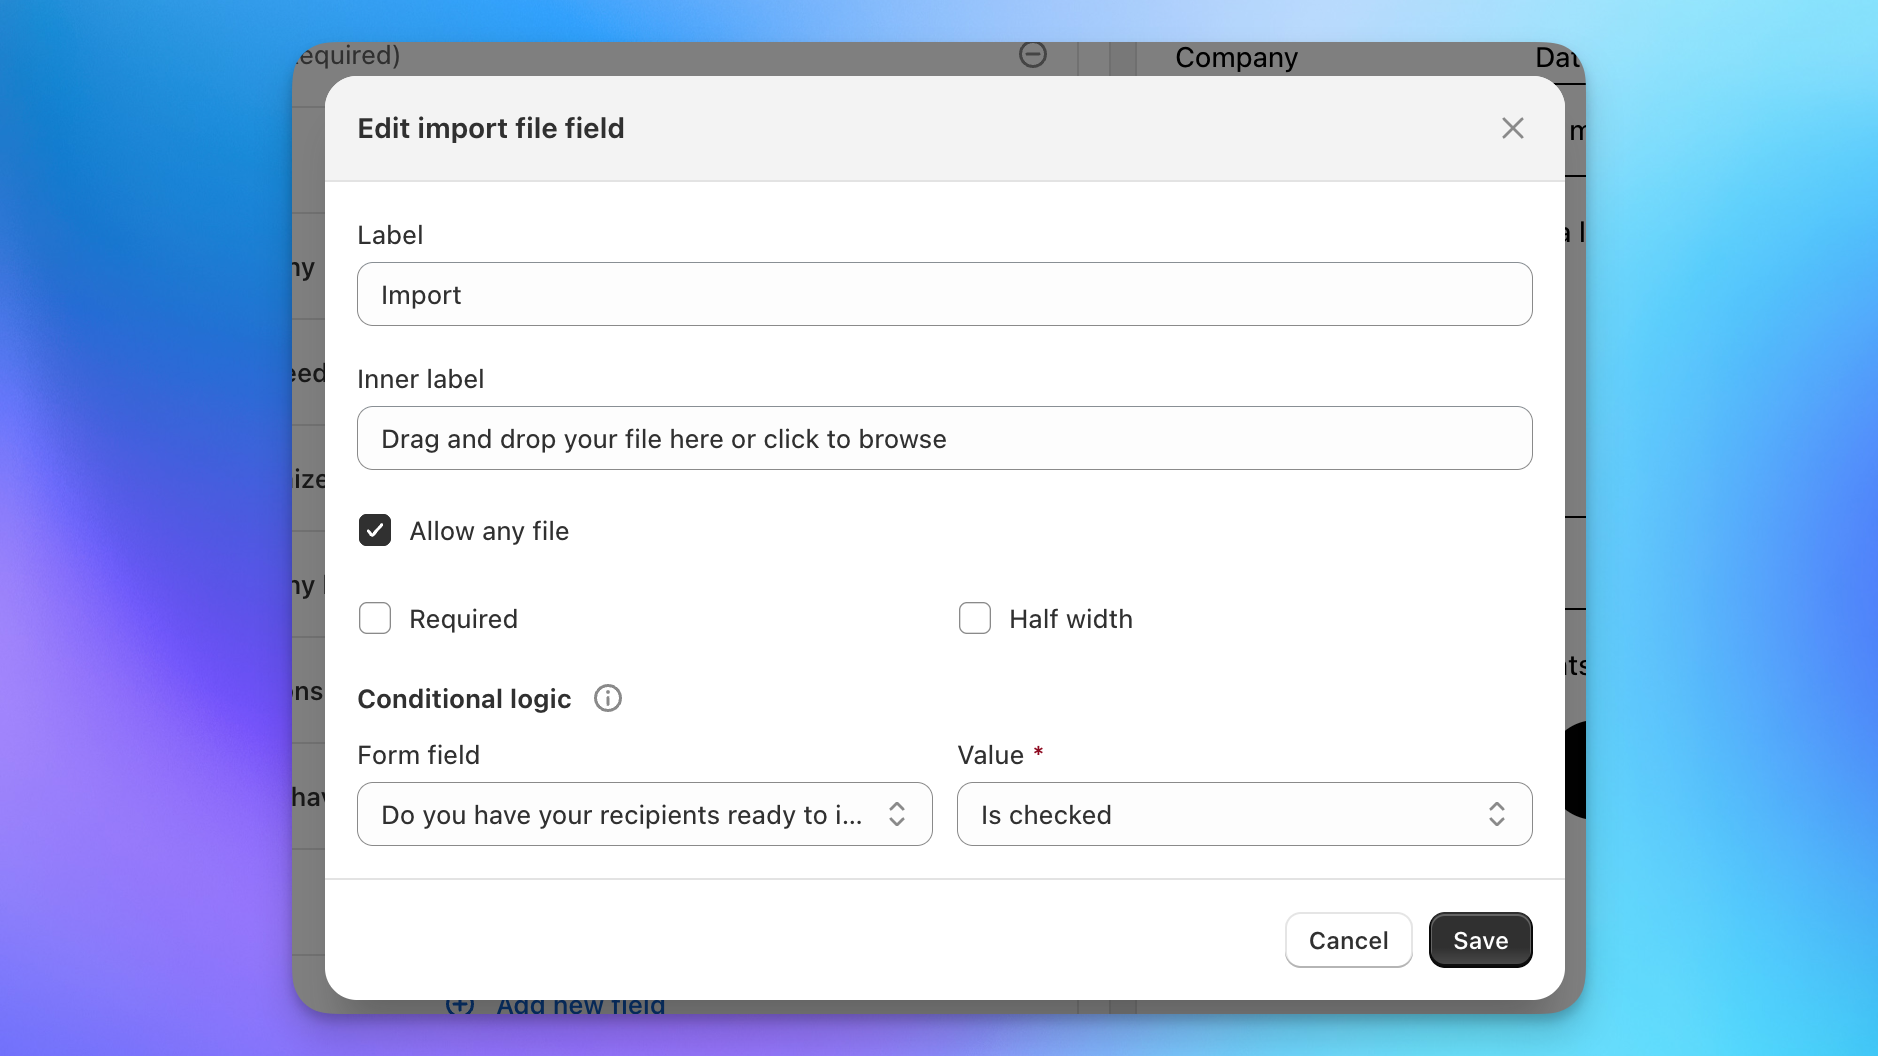Cancel editing the import file field
The image size is (1878, 1056).
[1348, 940]
